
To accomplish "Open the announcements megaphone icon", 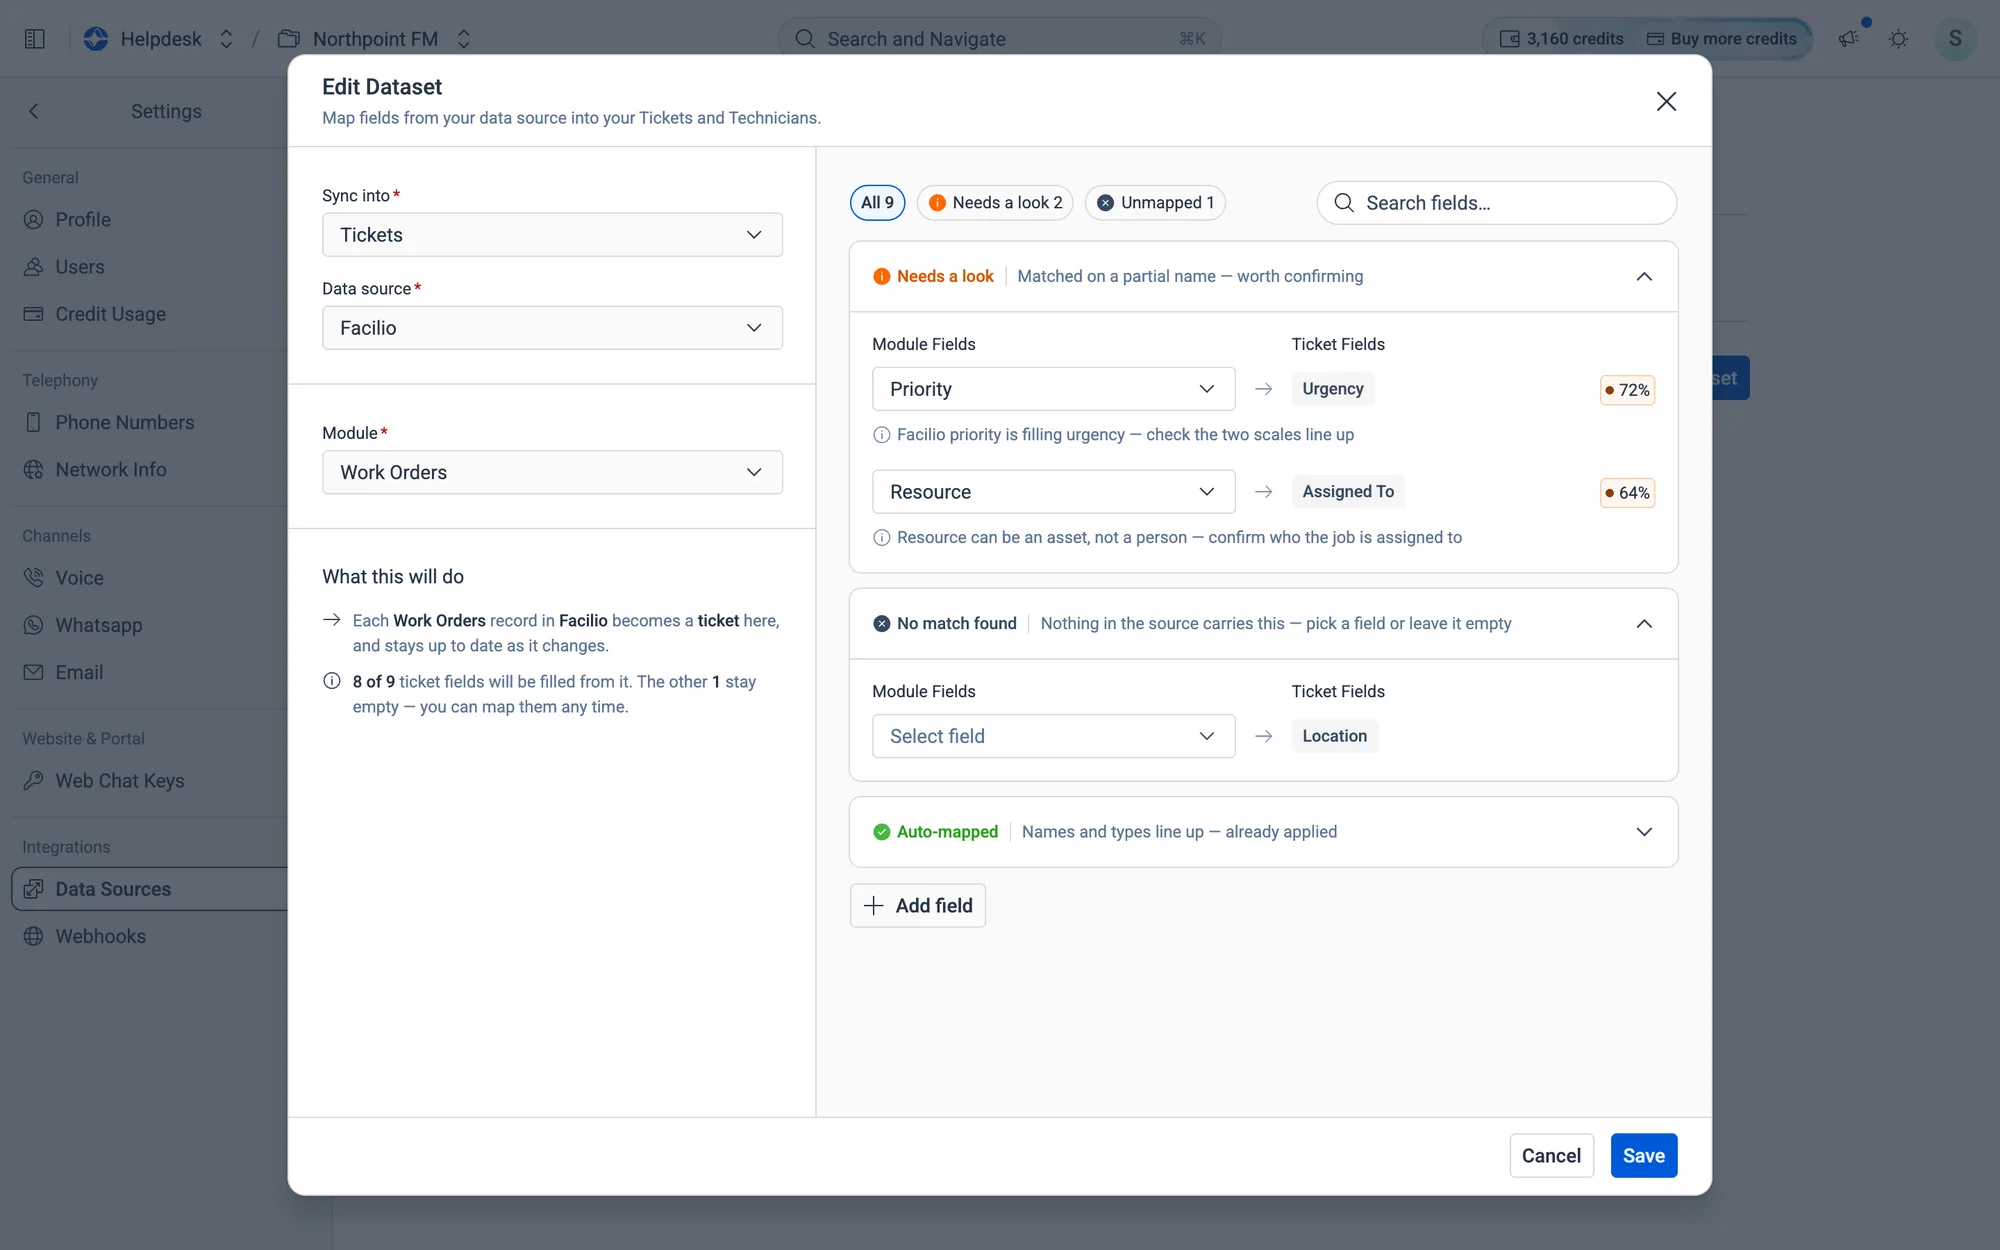I will (1848, 39).
